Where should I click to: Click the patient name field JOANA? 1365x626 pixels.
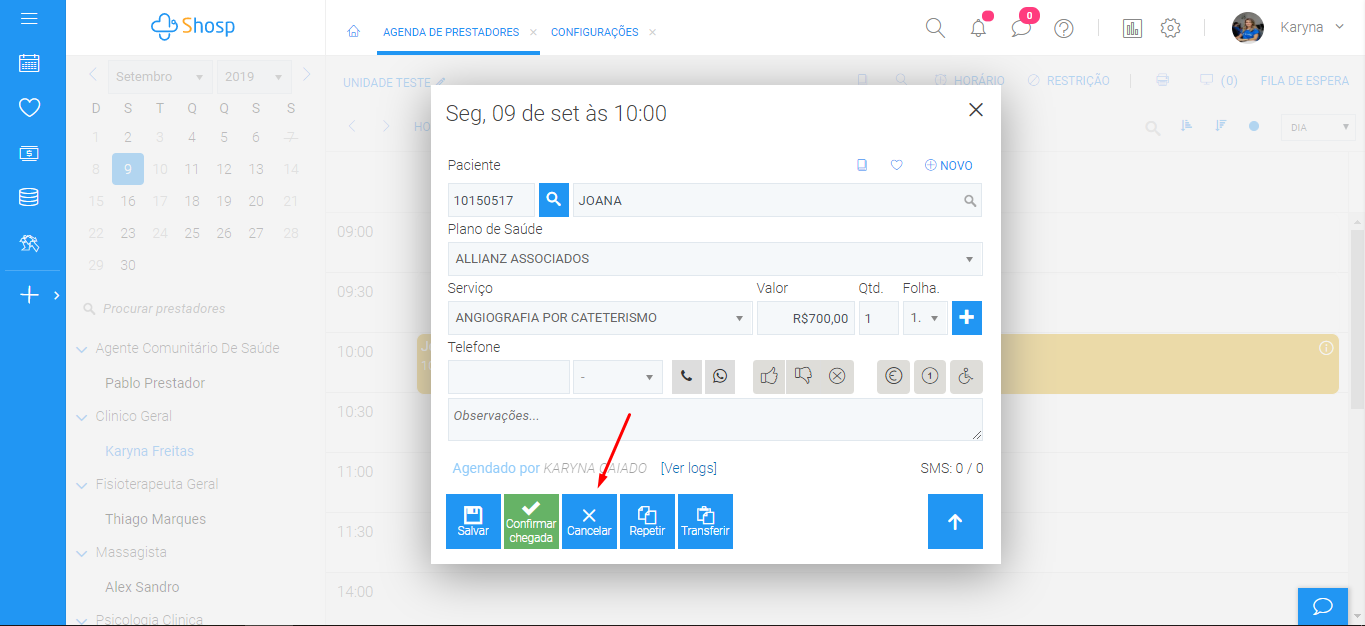point(776,200)
